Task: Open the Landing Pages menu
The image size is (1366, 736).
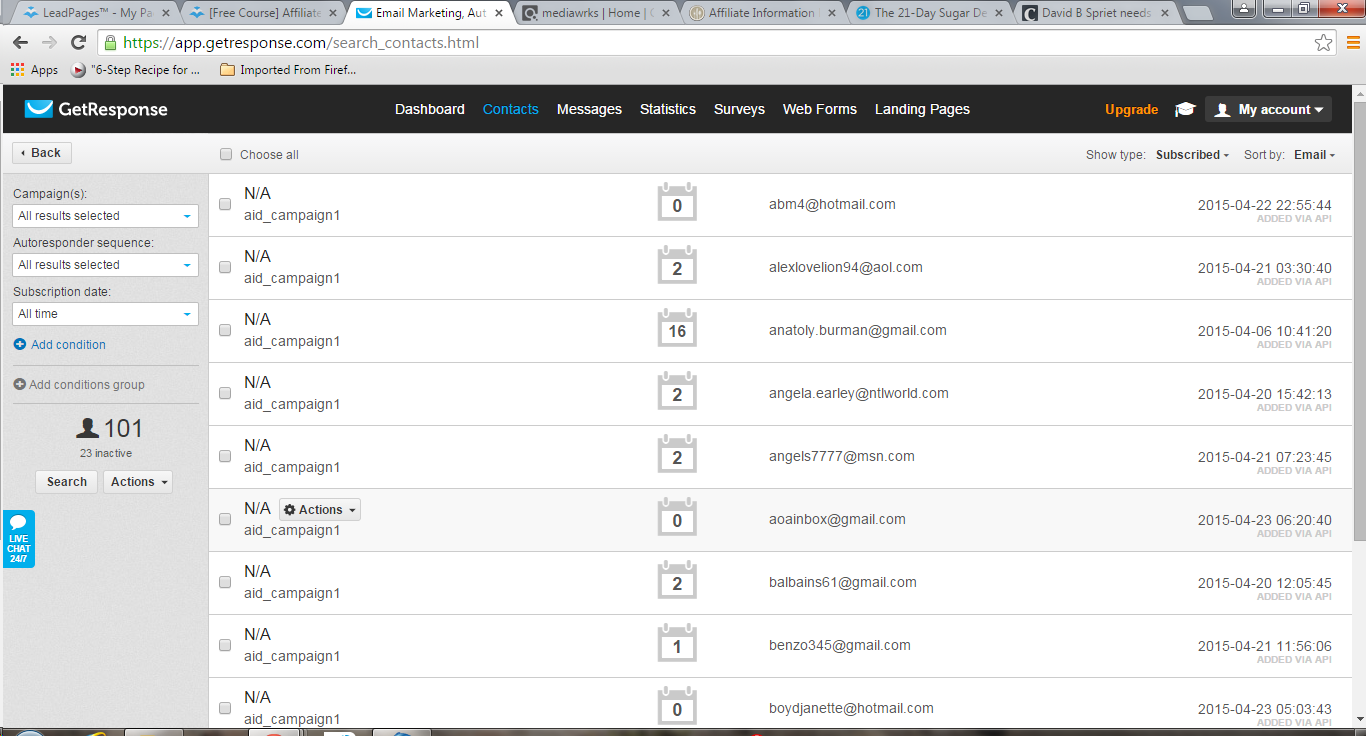Action: tap(922, 110)
